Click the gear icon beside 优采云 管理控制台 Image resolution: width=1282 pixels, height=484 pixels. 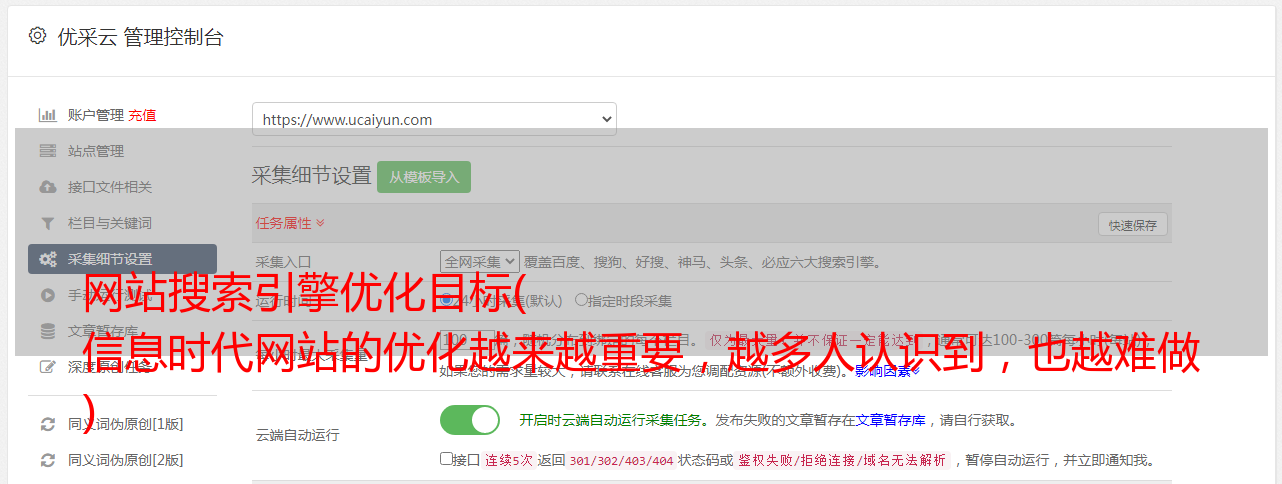coord(37,36)
